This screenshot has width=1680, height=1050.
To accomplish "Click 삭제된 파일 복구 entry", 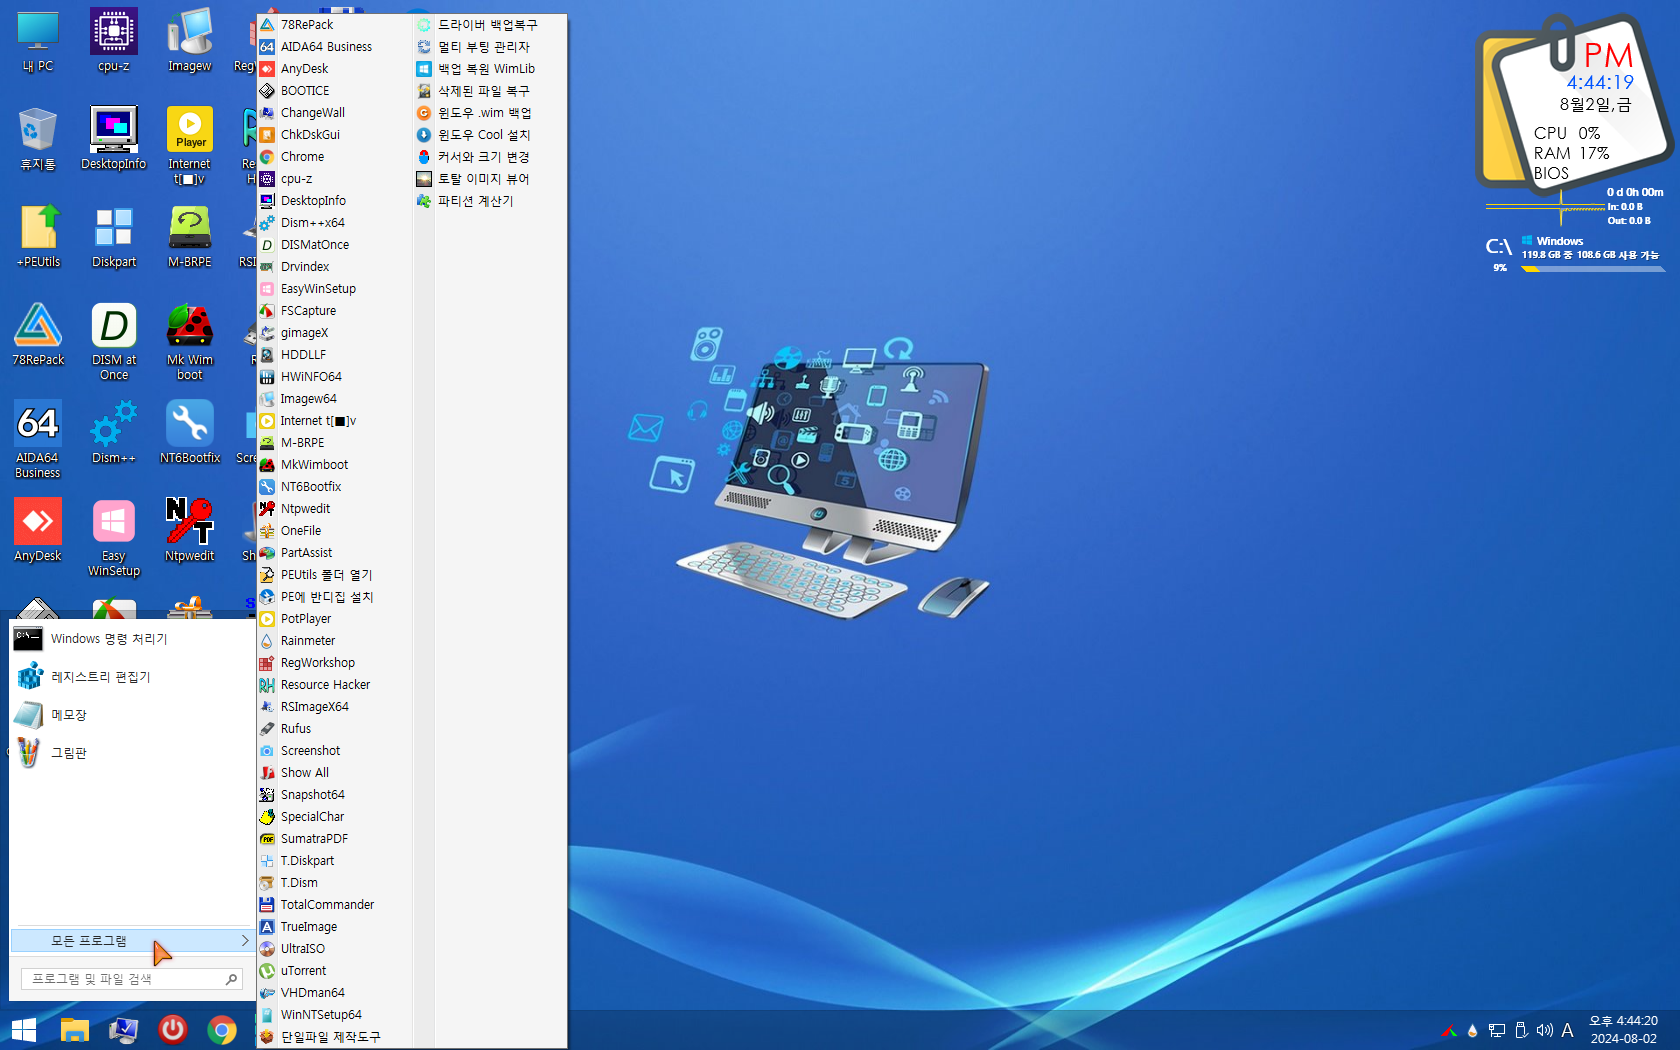I will 490,91.
